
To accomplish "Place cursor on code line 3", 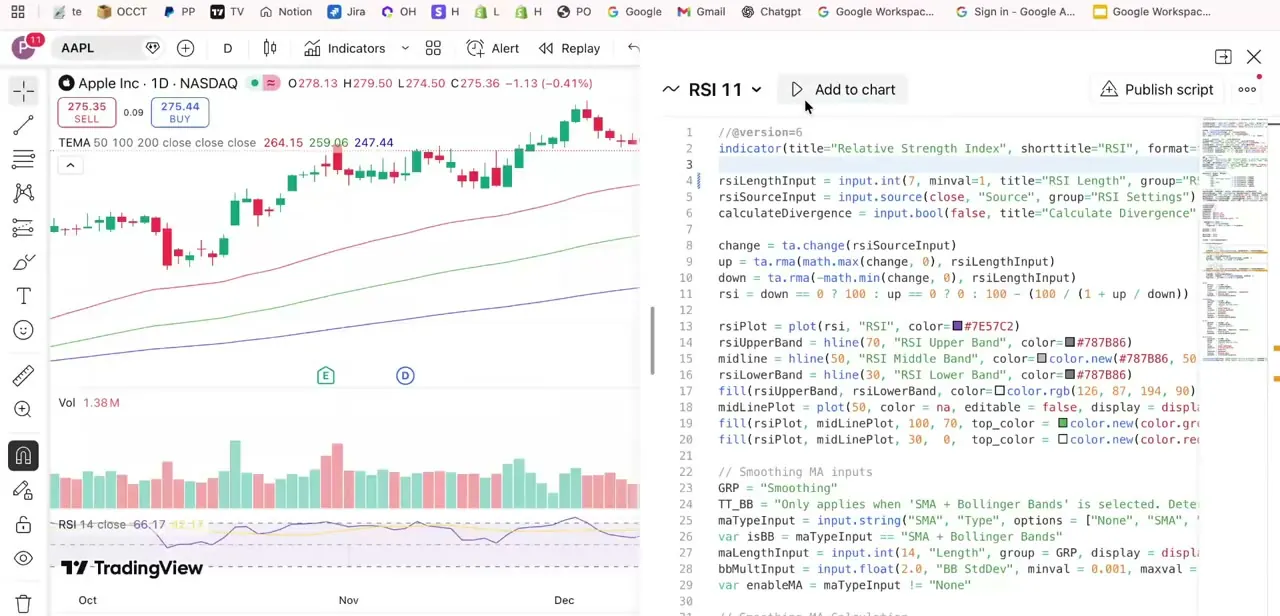I will [x=958, y=165].
